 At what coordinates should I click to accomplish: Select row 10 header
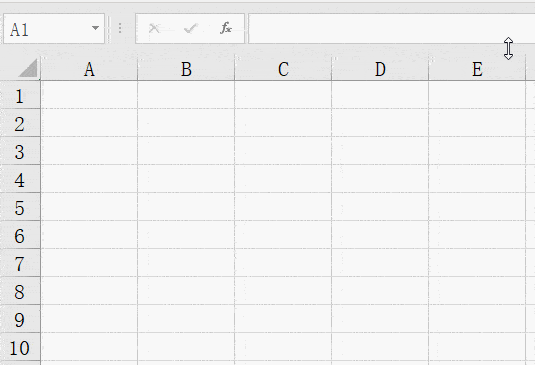coord(20,347)
